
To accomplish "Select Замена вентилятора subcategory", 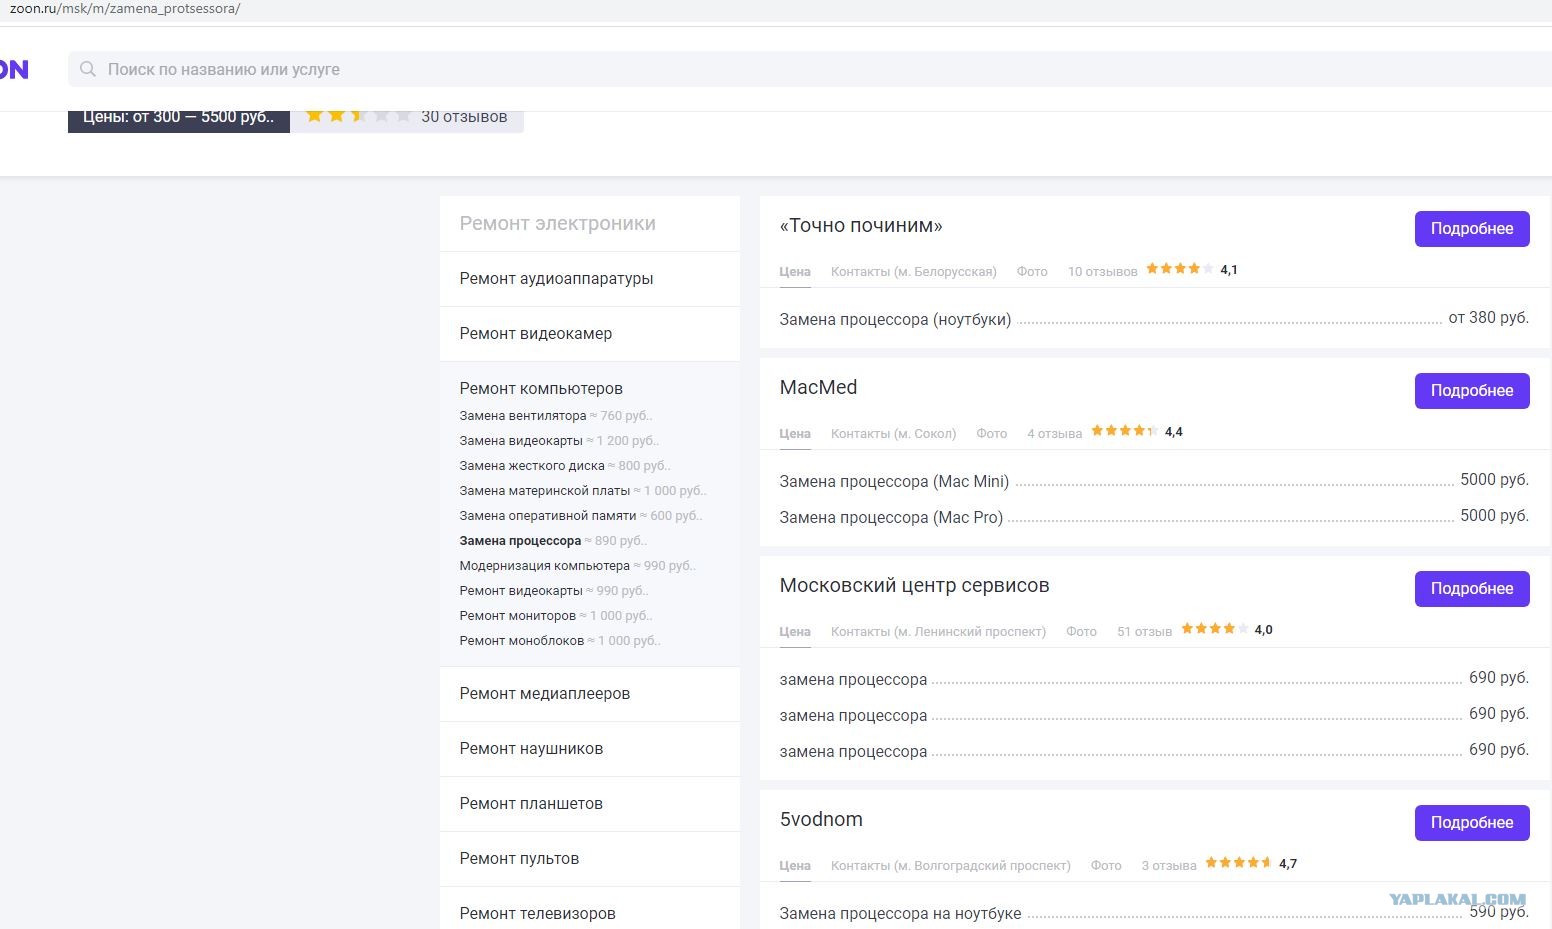I will (523, 416).
